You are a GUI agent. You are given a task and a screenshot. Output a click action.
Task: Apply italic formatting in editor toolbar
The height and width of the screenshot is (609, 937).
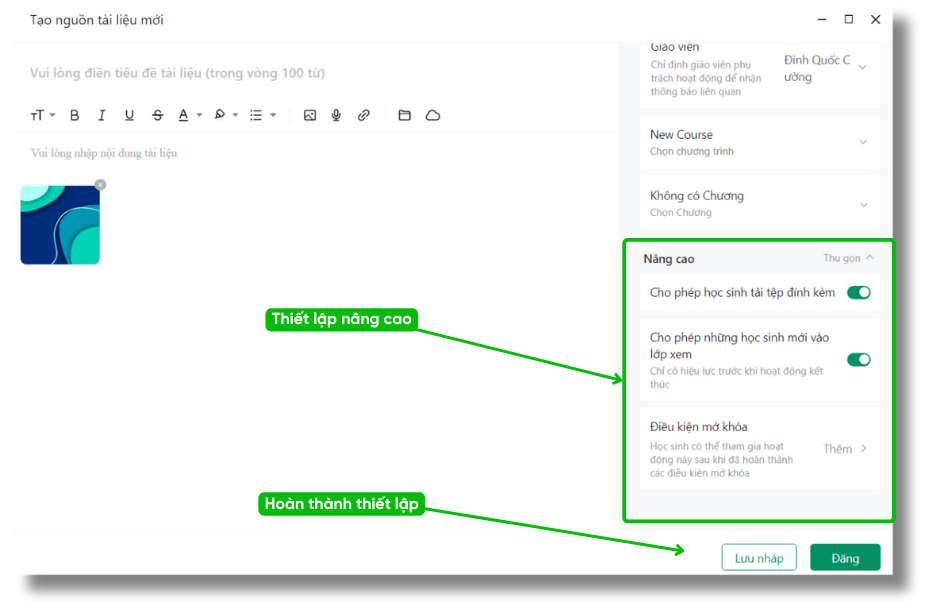(x=102, y=116)
